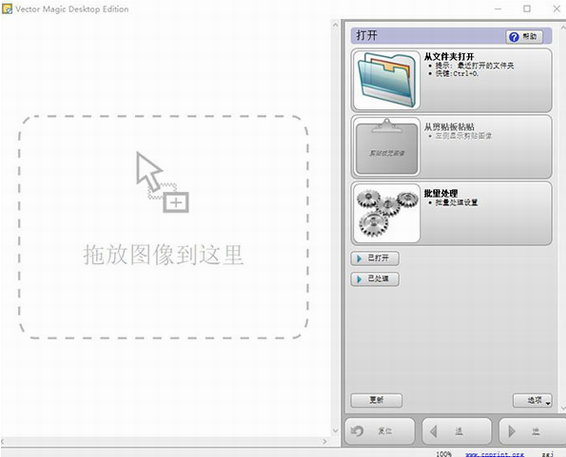The width and height of the screenshot is (566, 457).
Task: Open batch processing via gears icon
Action: [387, 213]
